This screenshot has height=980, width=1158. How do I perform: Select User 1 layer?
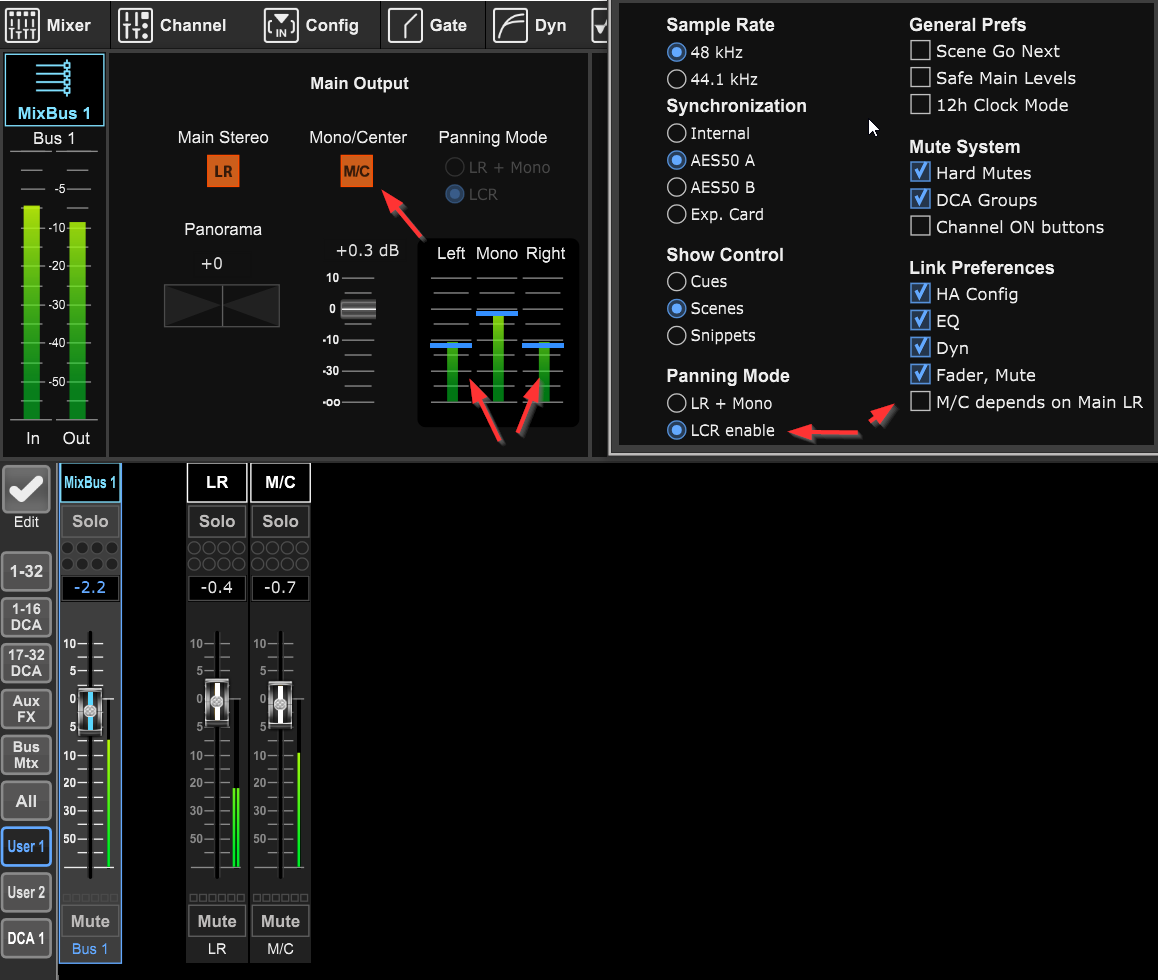coord(27,846)
